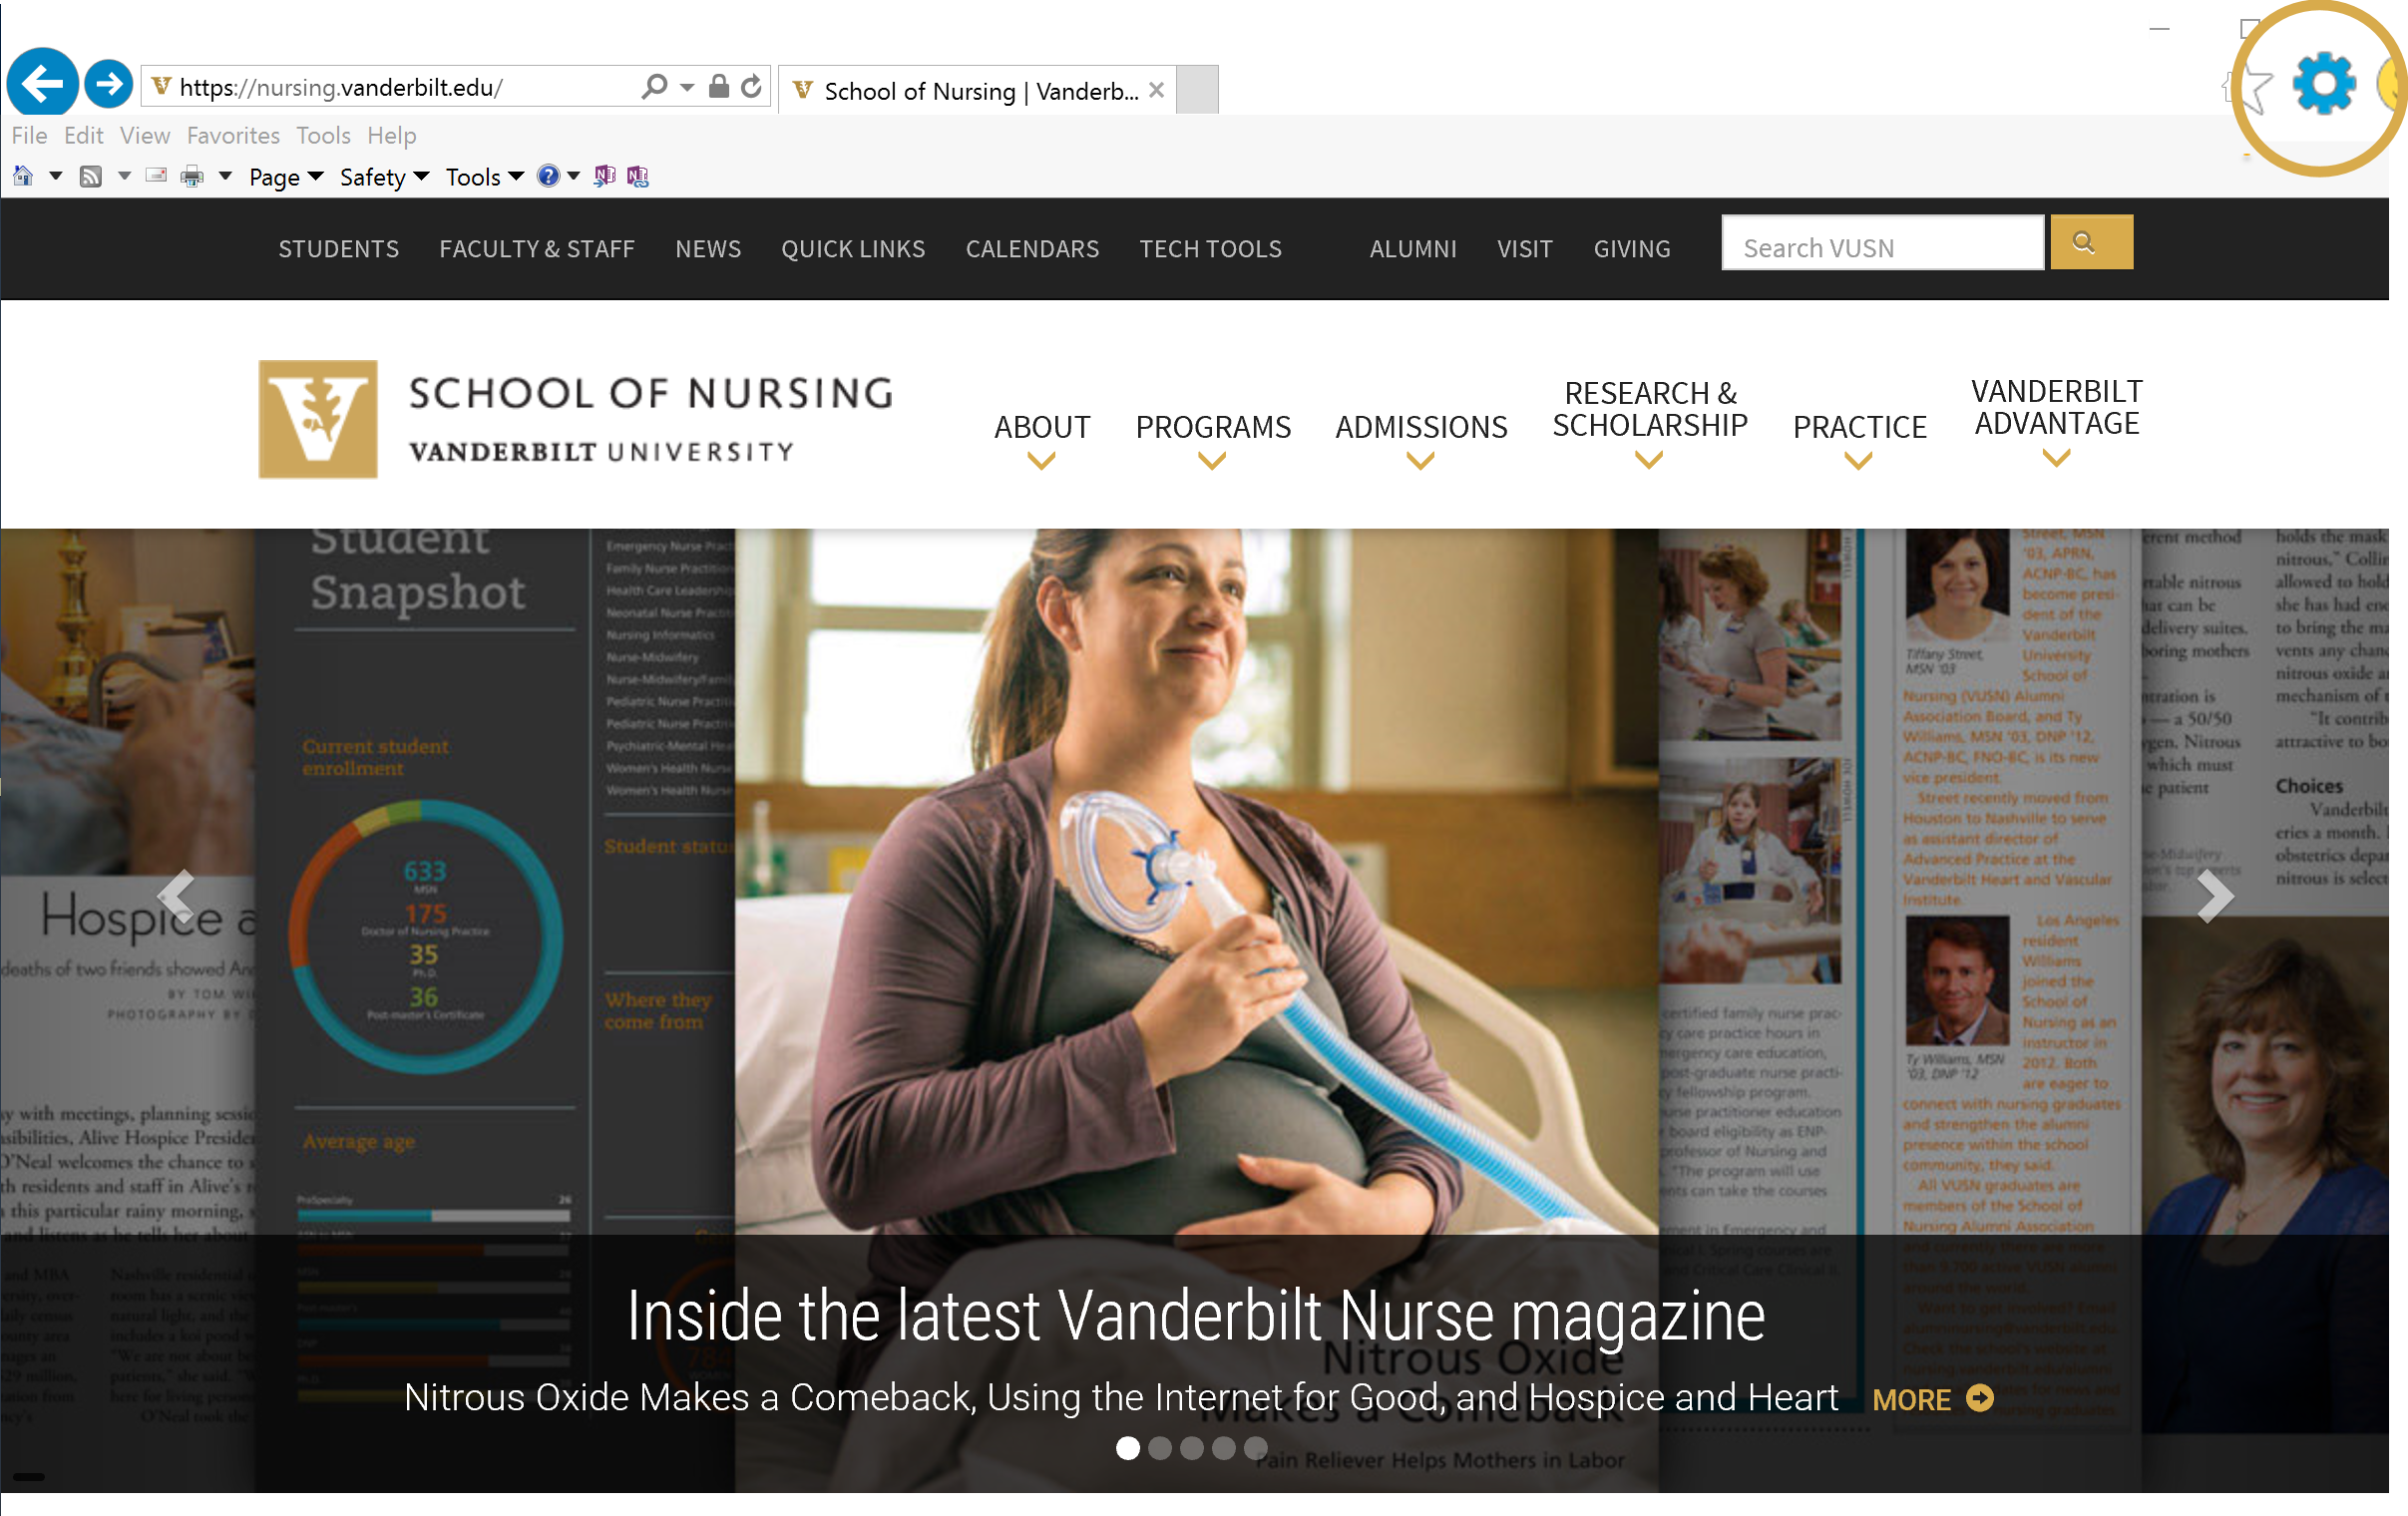2408x1516 pixels.
Task: Click the security lock icon in the address bar
Action: [x=718, y=86]
